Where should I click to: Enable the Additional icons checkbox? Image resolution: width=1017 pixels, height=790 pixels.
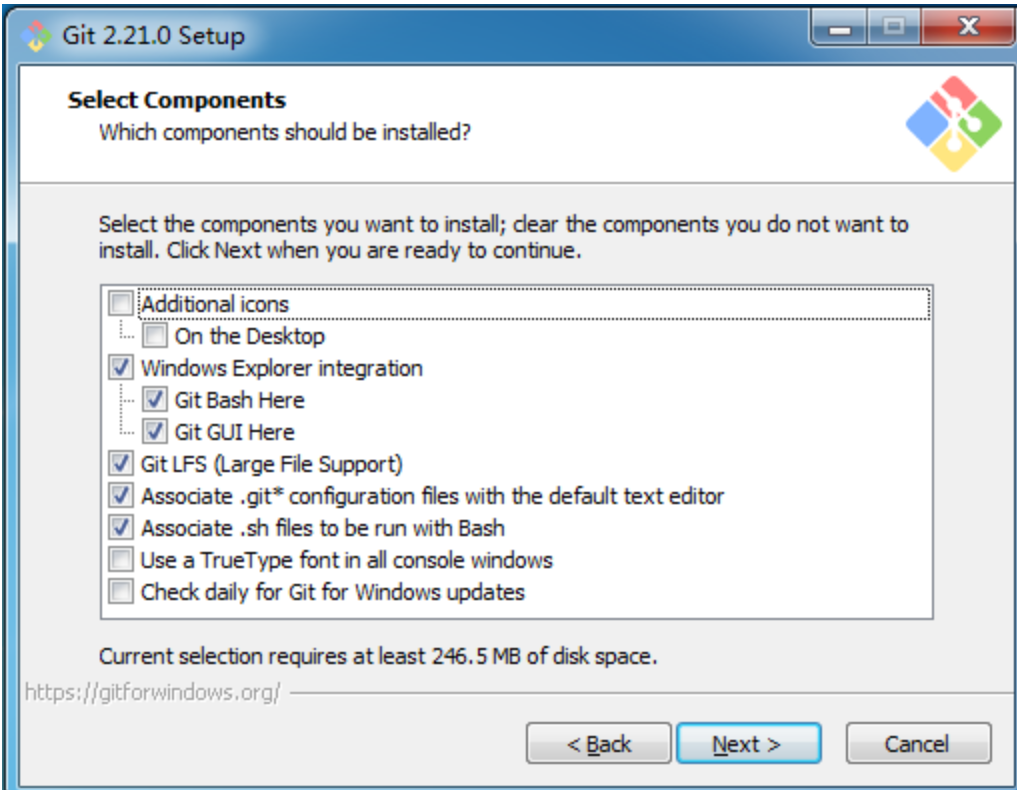pyautogui.click(x=121, y=303)
